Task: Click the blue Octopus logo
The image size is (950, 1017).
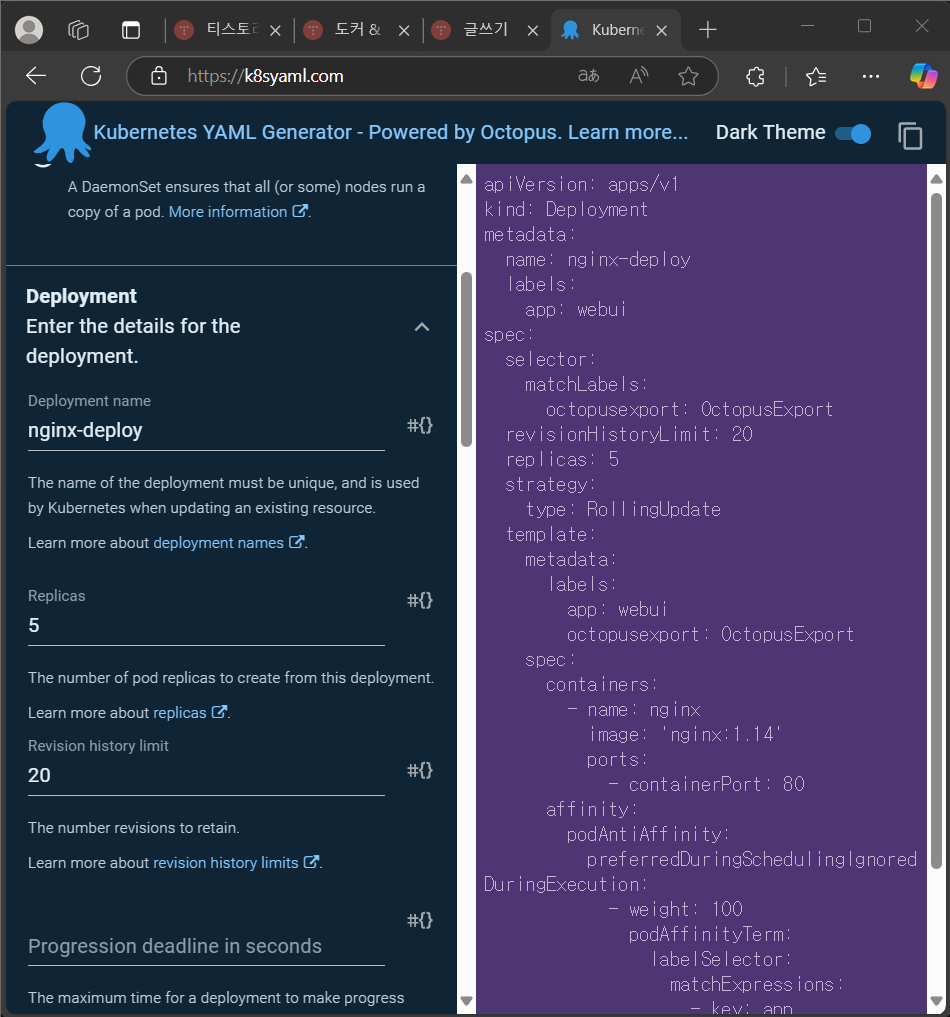Action: (62, 132)
